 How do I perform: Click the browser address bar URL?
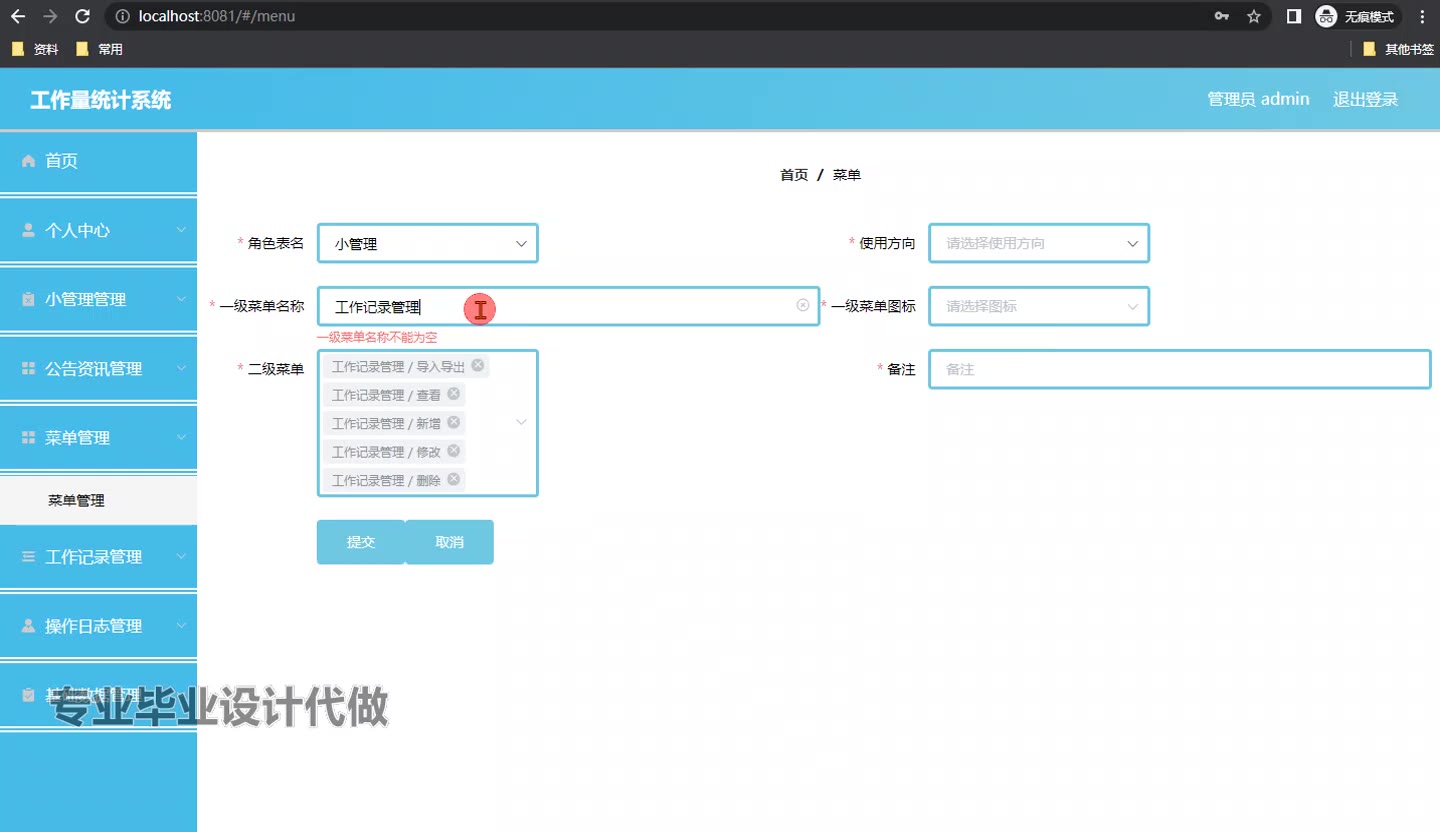pyautogui.click(x=217, y=16)
